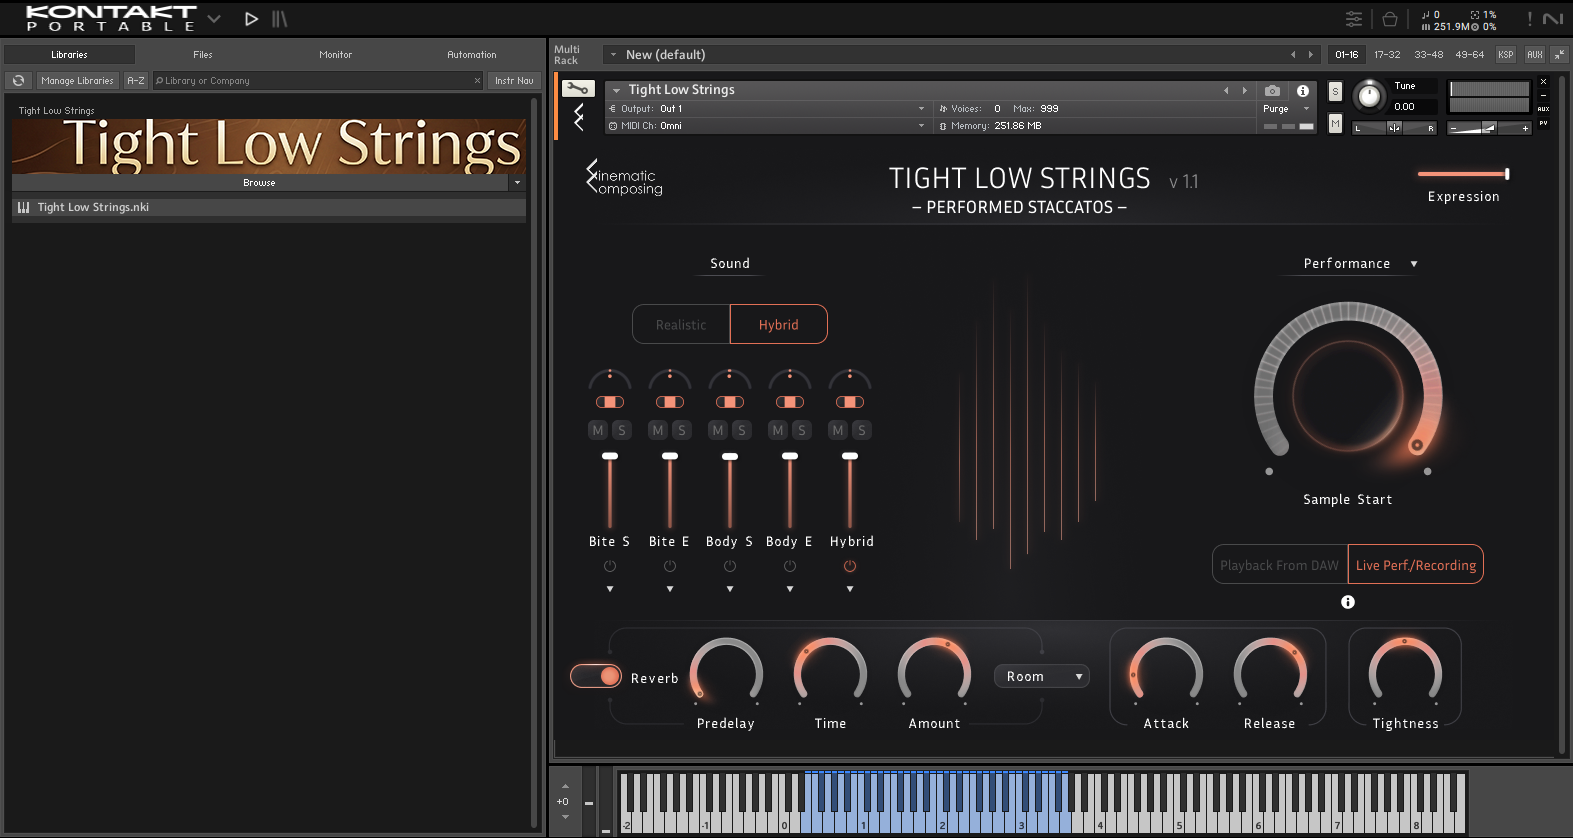
Task: Enable the Hybrid layer power icon
Action: pyautogui.click(x=850, y=566)
